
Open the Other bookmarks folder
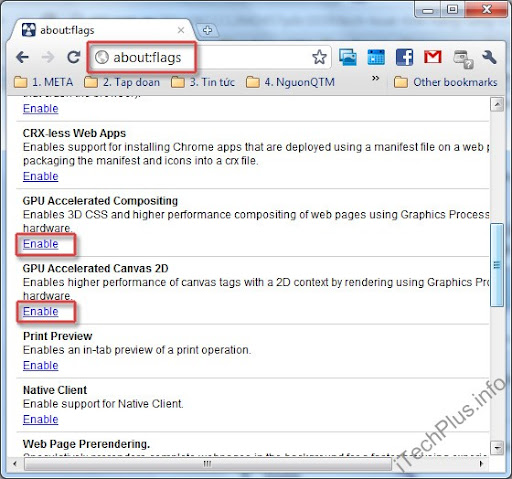(445, 82)
